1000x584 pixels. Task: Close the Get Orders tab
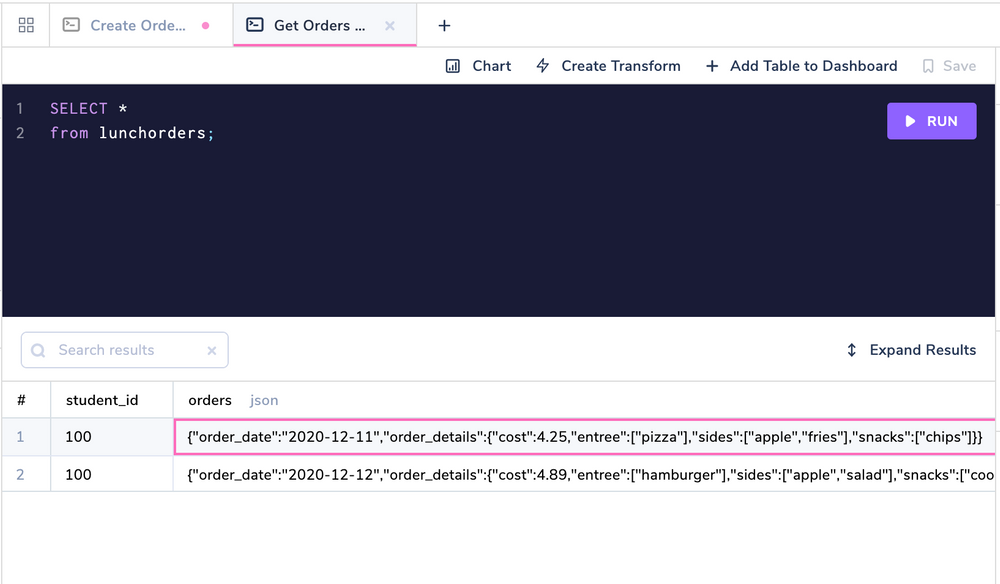point(390,25)
